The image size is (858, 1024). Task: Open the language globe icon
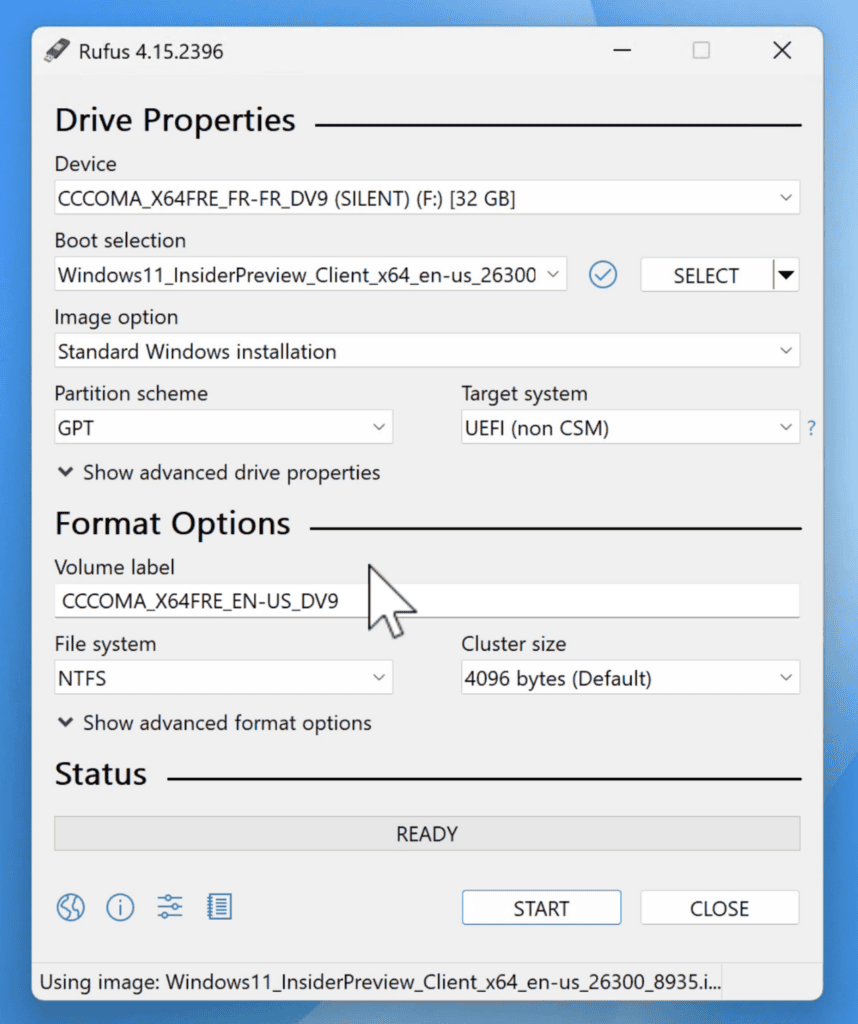[x=71, y=907]
